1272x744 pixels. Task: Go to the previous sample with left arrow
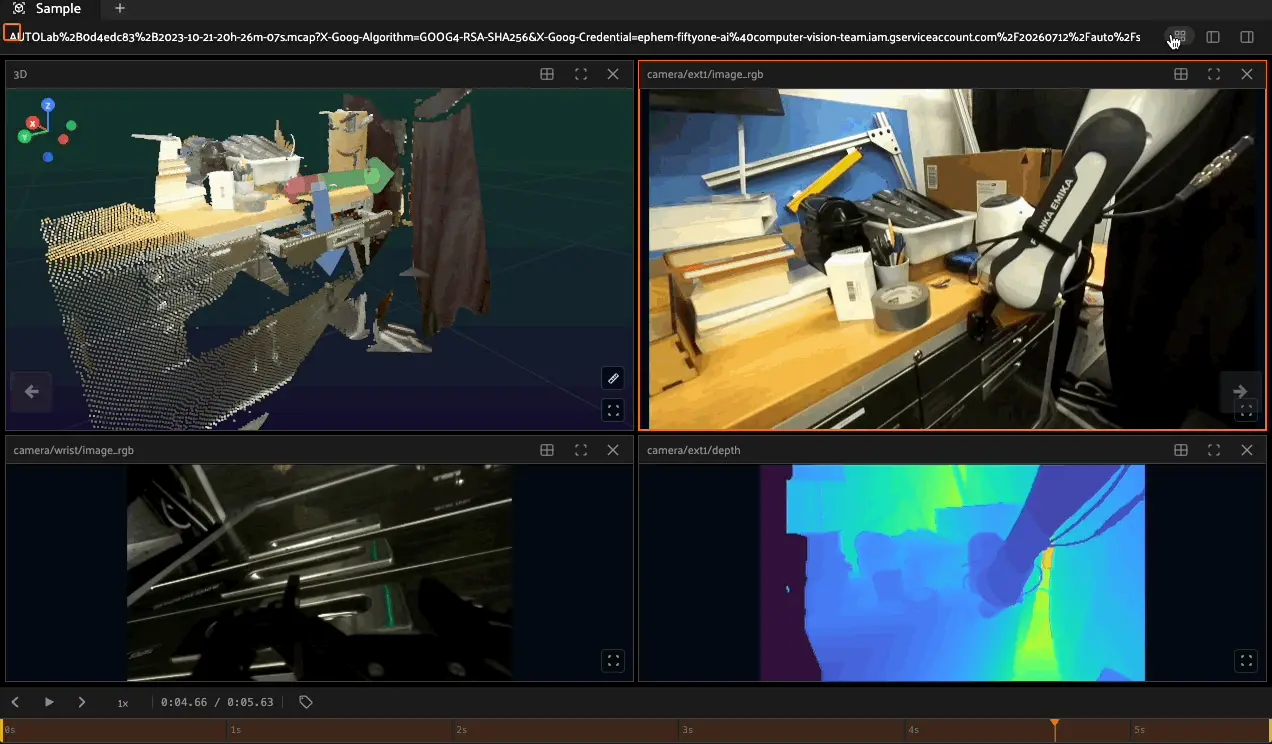tap(31, 392)
